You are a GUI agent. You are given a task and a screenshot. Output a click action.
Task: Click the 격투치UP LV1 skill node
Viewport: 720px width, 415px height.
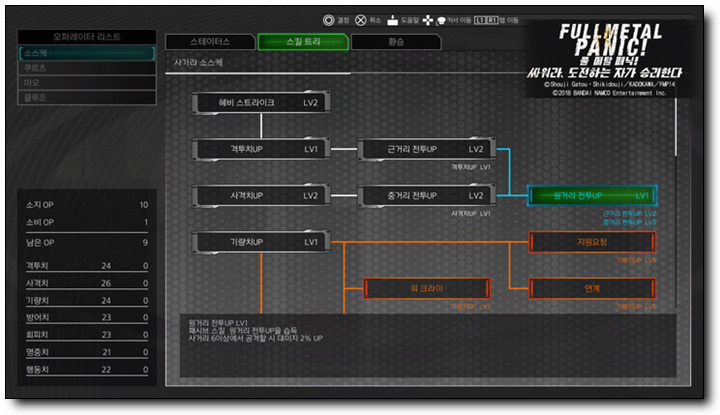tap(261, 149)
